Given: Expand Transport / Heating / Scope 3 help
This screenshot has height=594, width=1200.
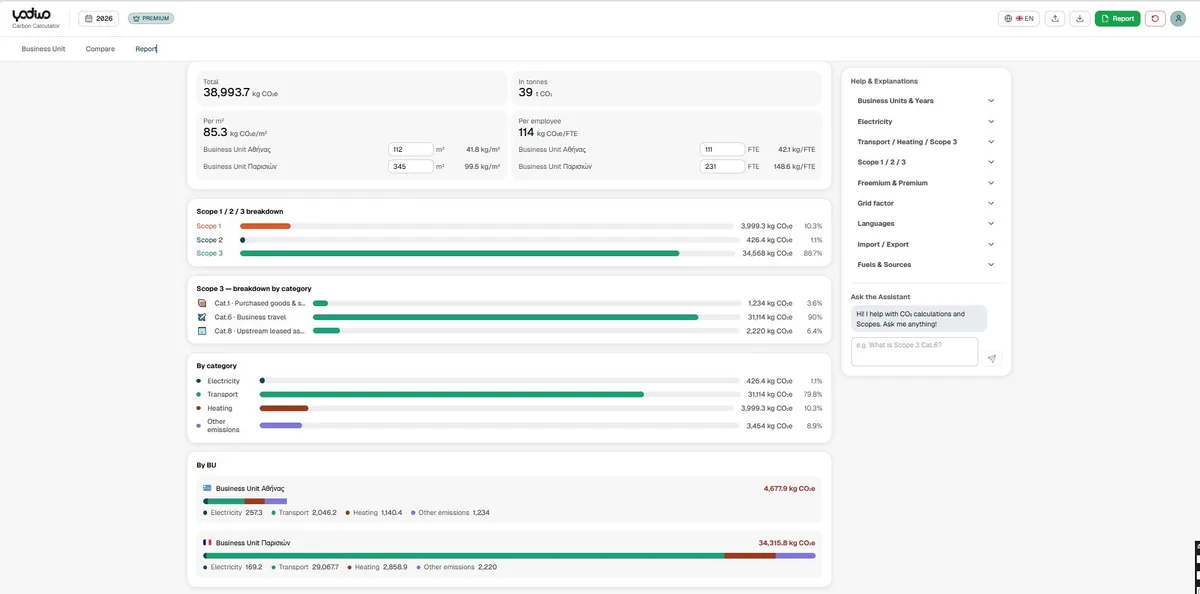Looking at the screenshot, I should (926, 142).
